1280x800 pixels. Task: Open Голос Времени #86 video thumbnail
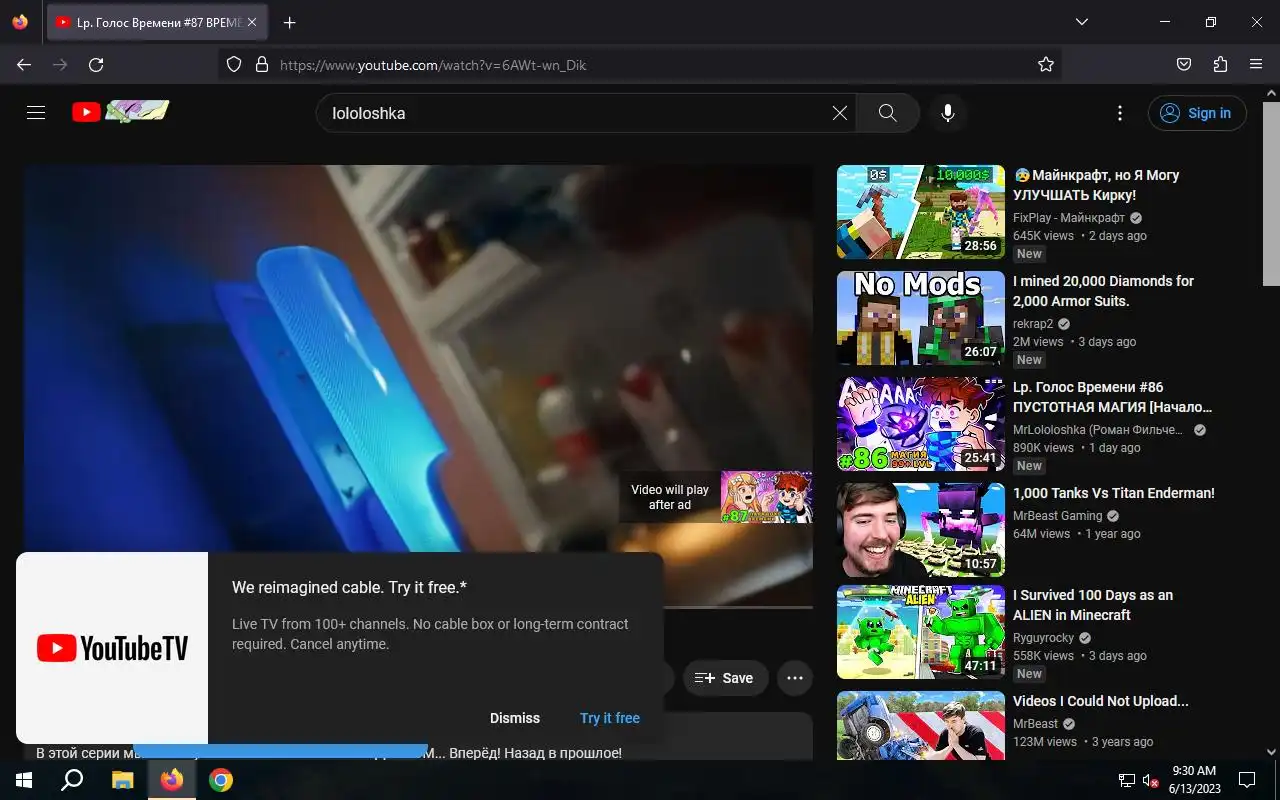921,424
